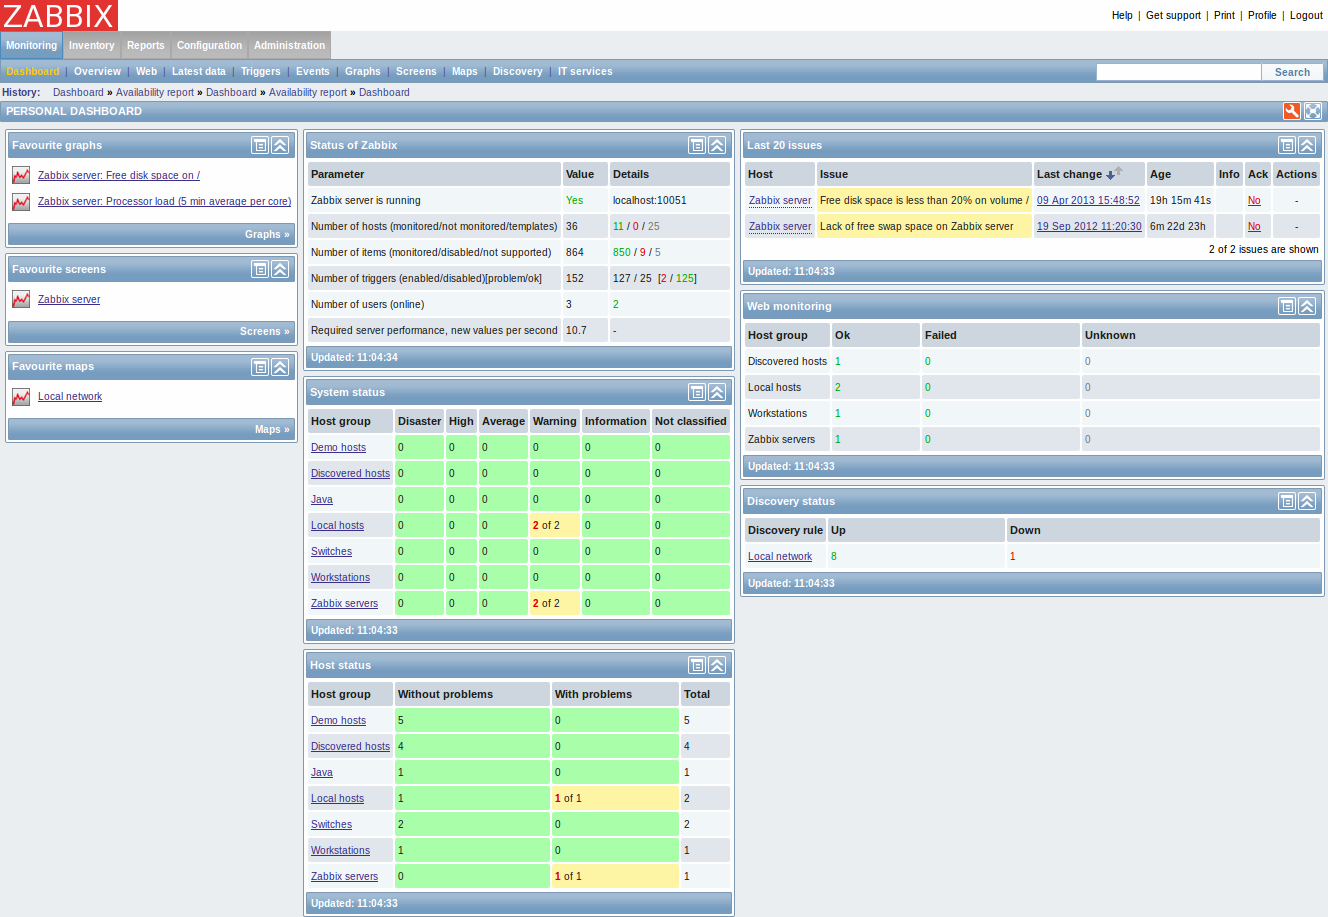Click the sort arrow on Last change column
The height and width of the screenshot is (917, 1328).
pyautogui.click(x=1113, y=173)
